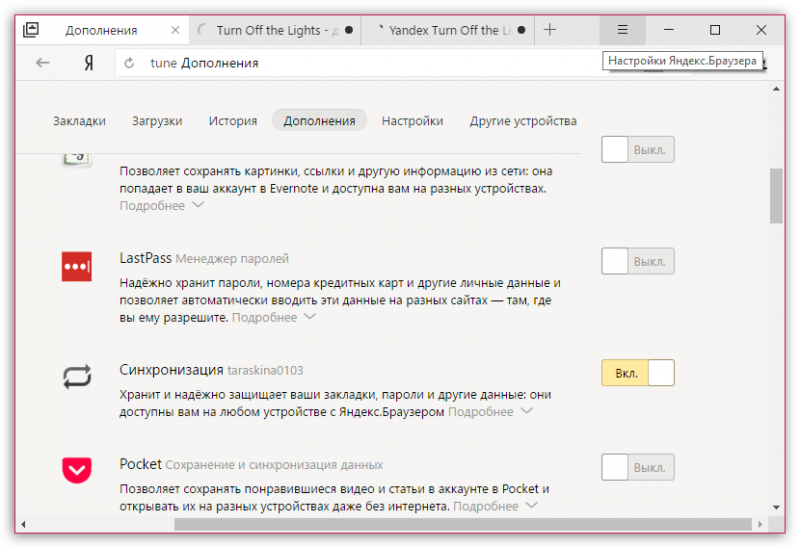Click the back navigation arrow
The height and width of the screenshot is (548, 800).
[x=42, y=63]
